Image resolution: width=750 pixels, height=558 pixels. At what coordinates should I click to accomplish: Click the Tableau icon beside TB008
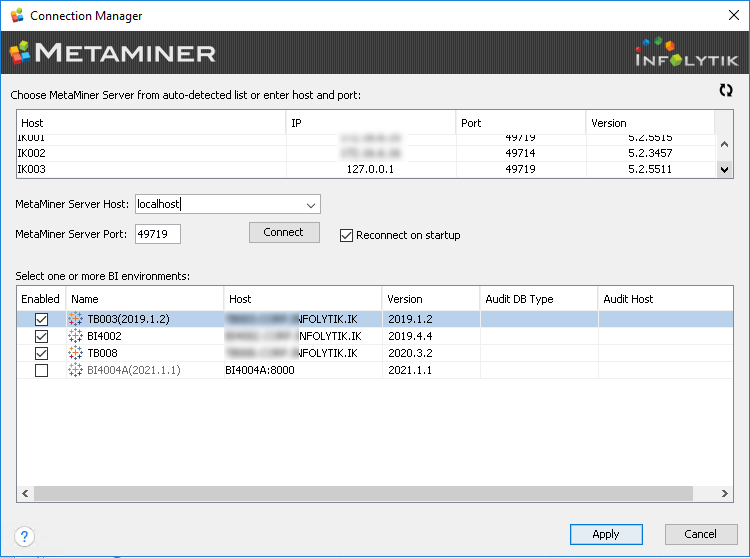75,353
